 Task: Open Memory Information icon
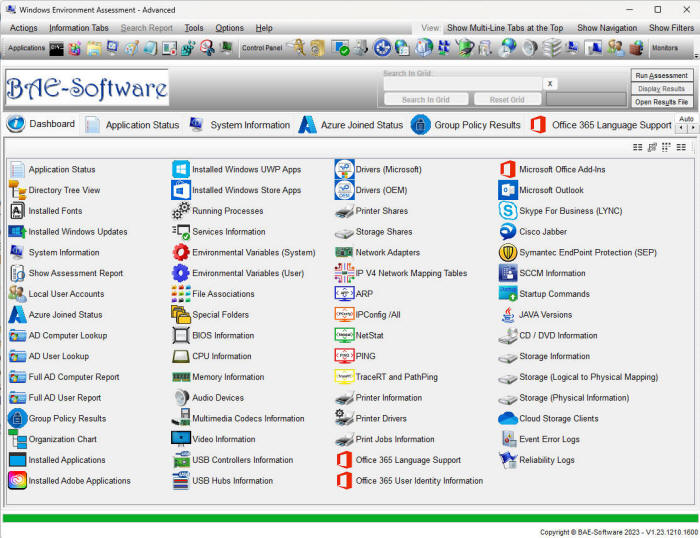point(181,377)
